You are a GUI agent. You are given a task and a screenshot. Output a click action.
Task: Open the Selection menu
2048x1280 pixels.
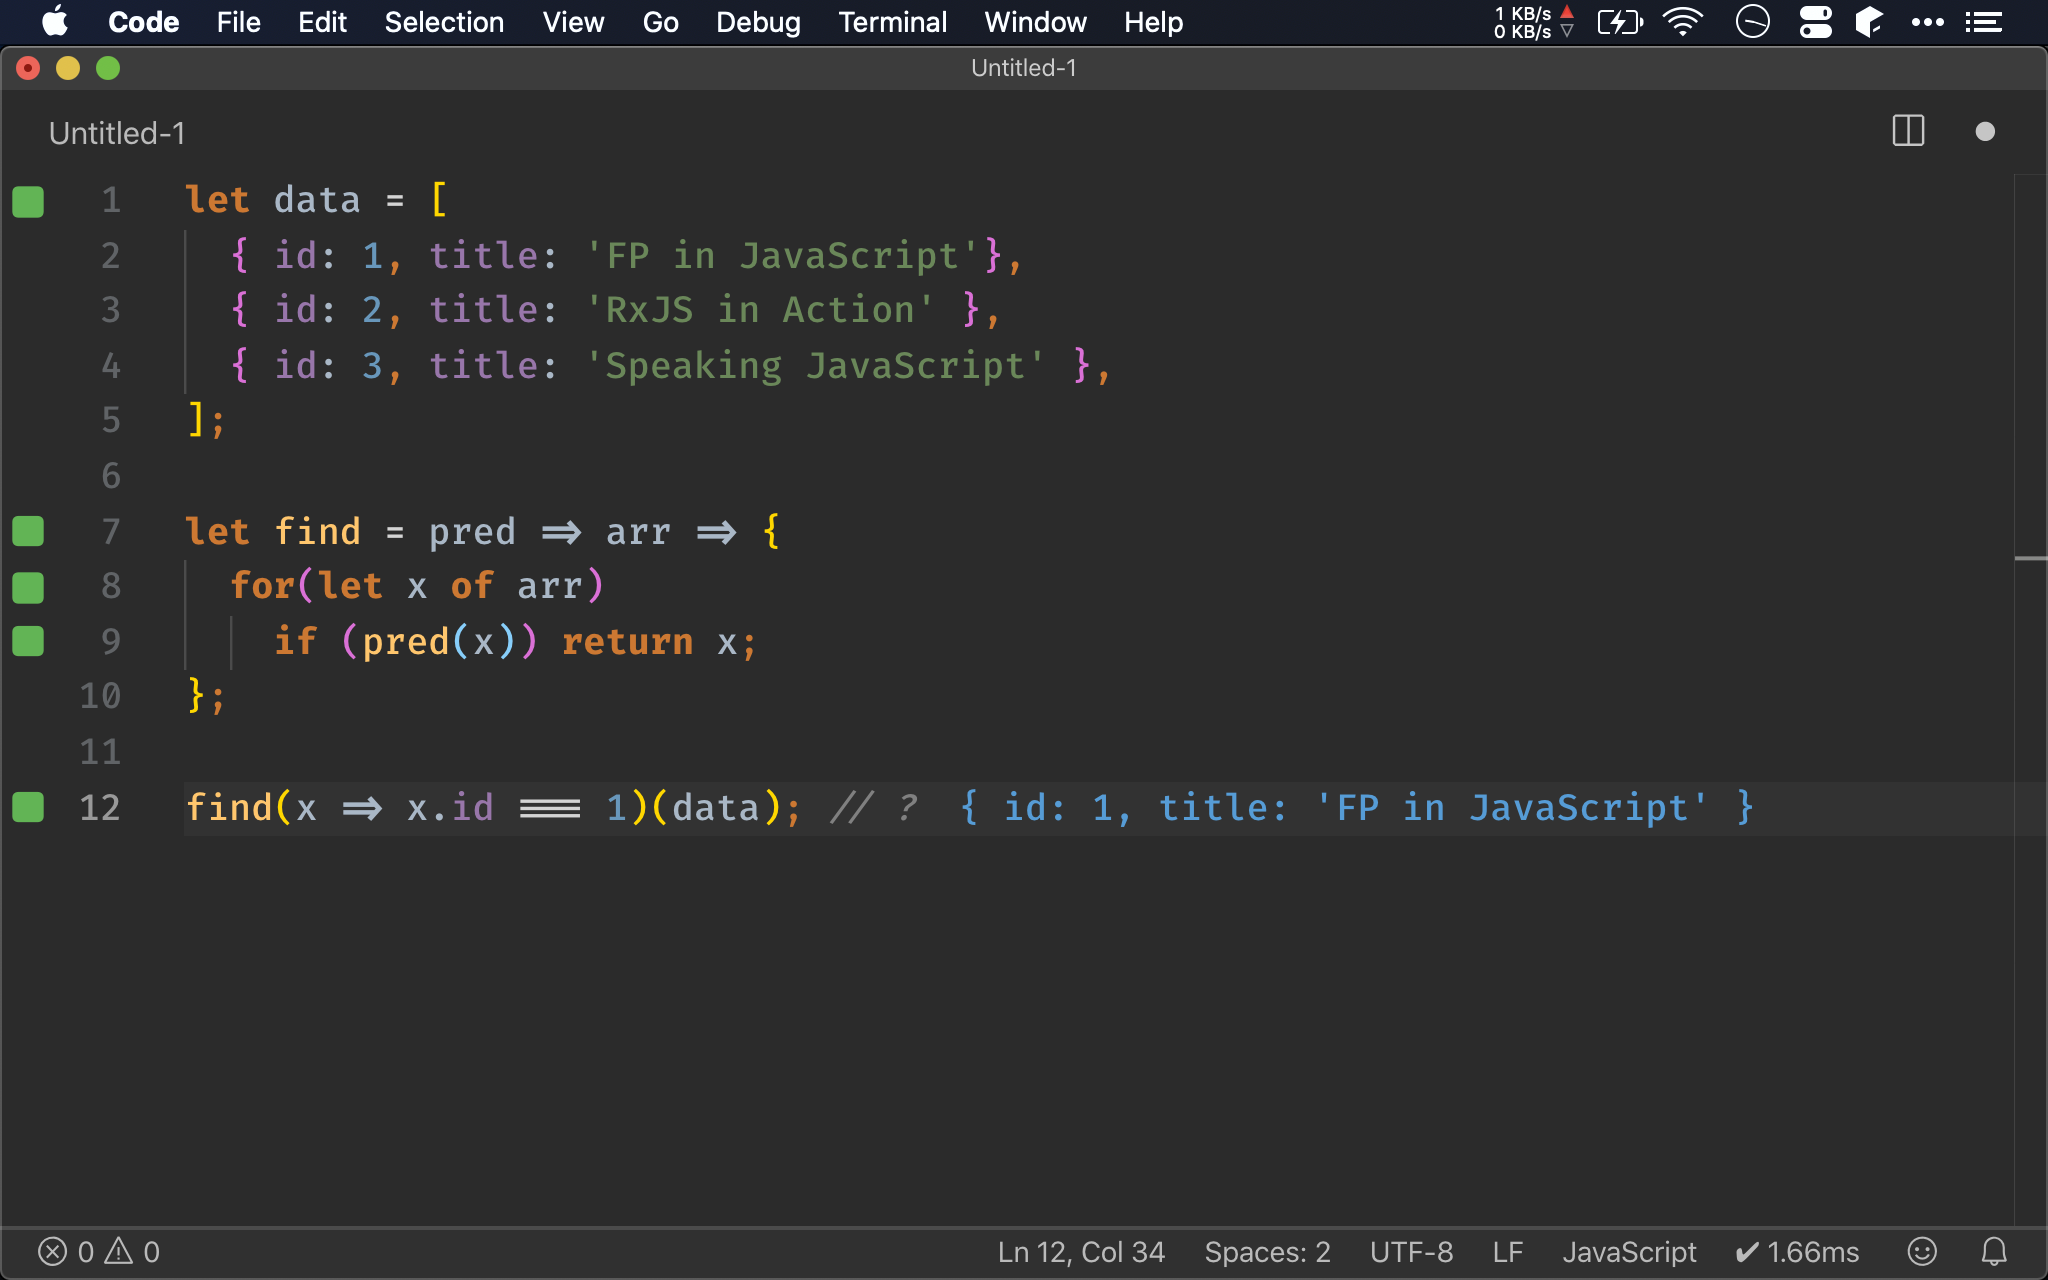444,22
